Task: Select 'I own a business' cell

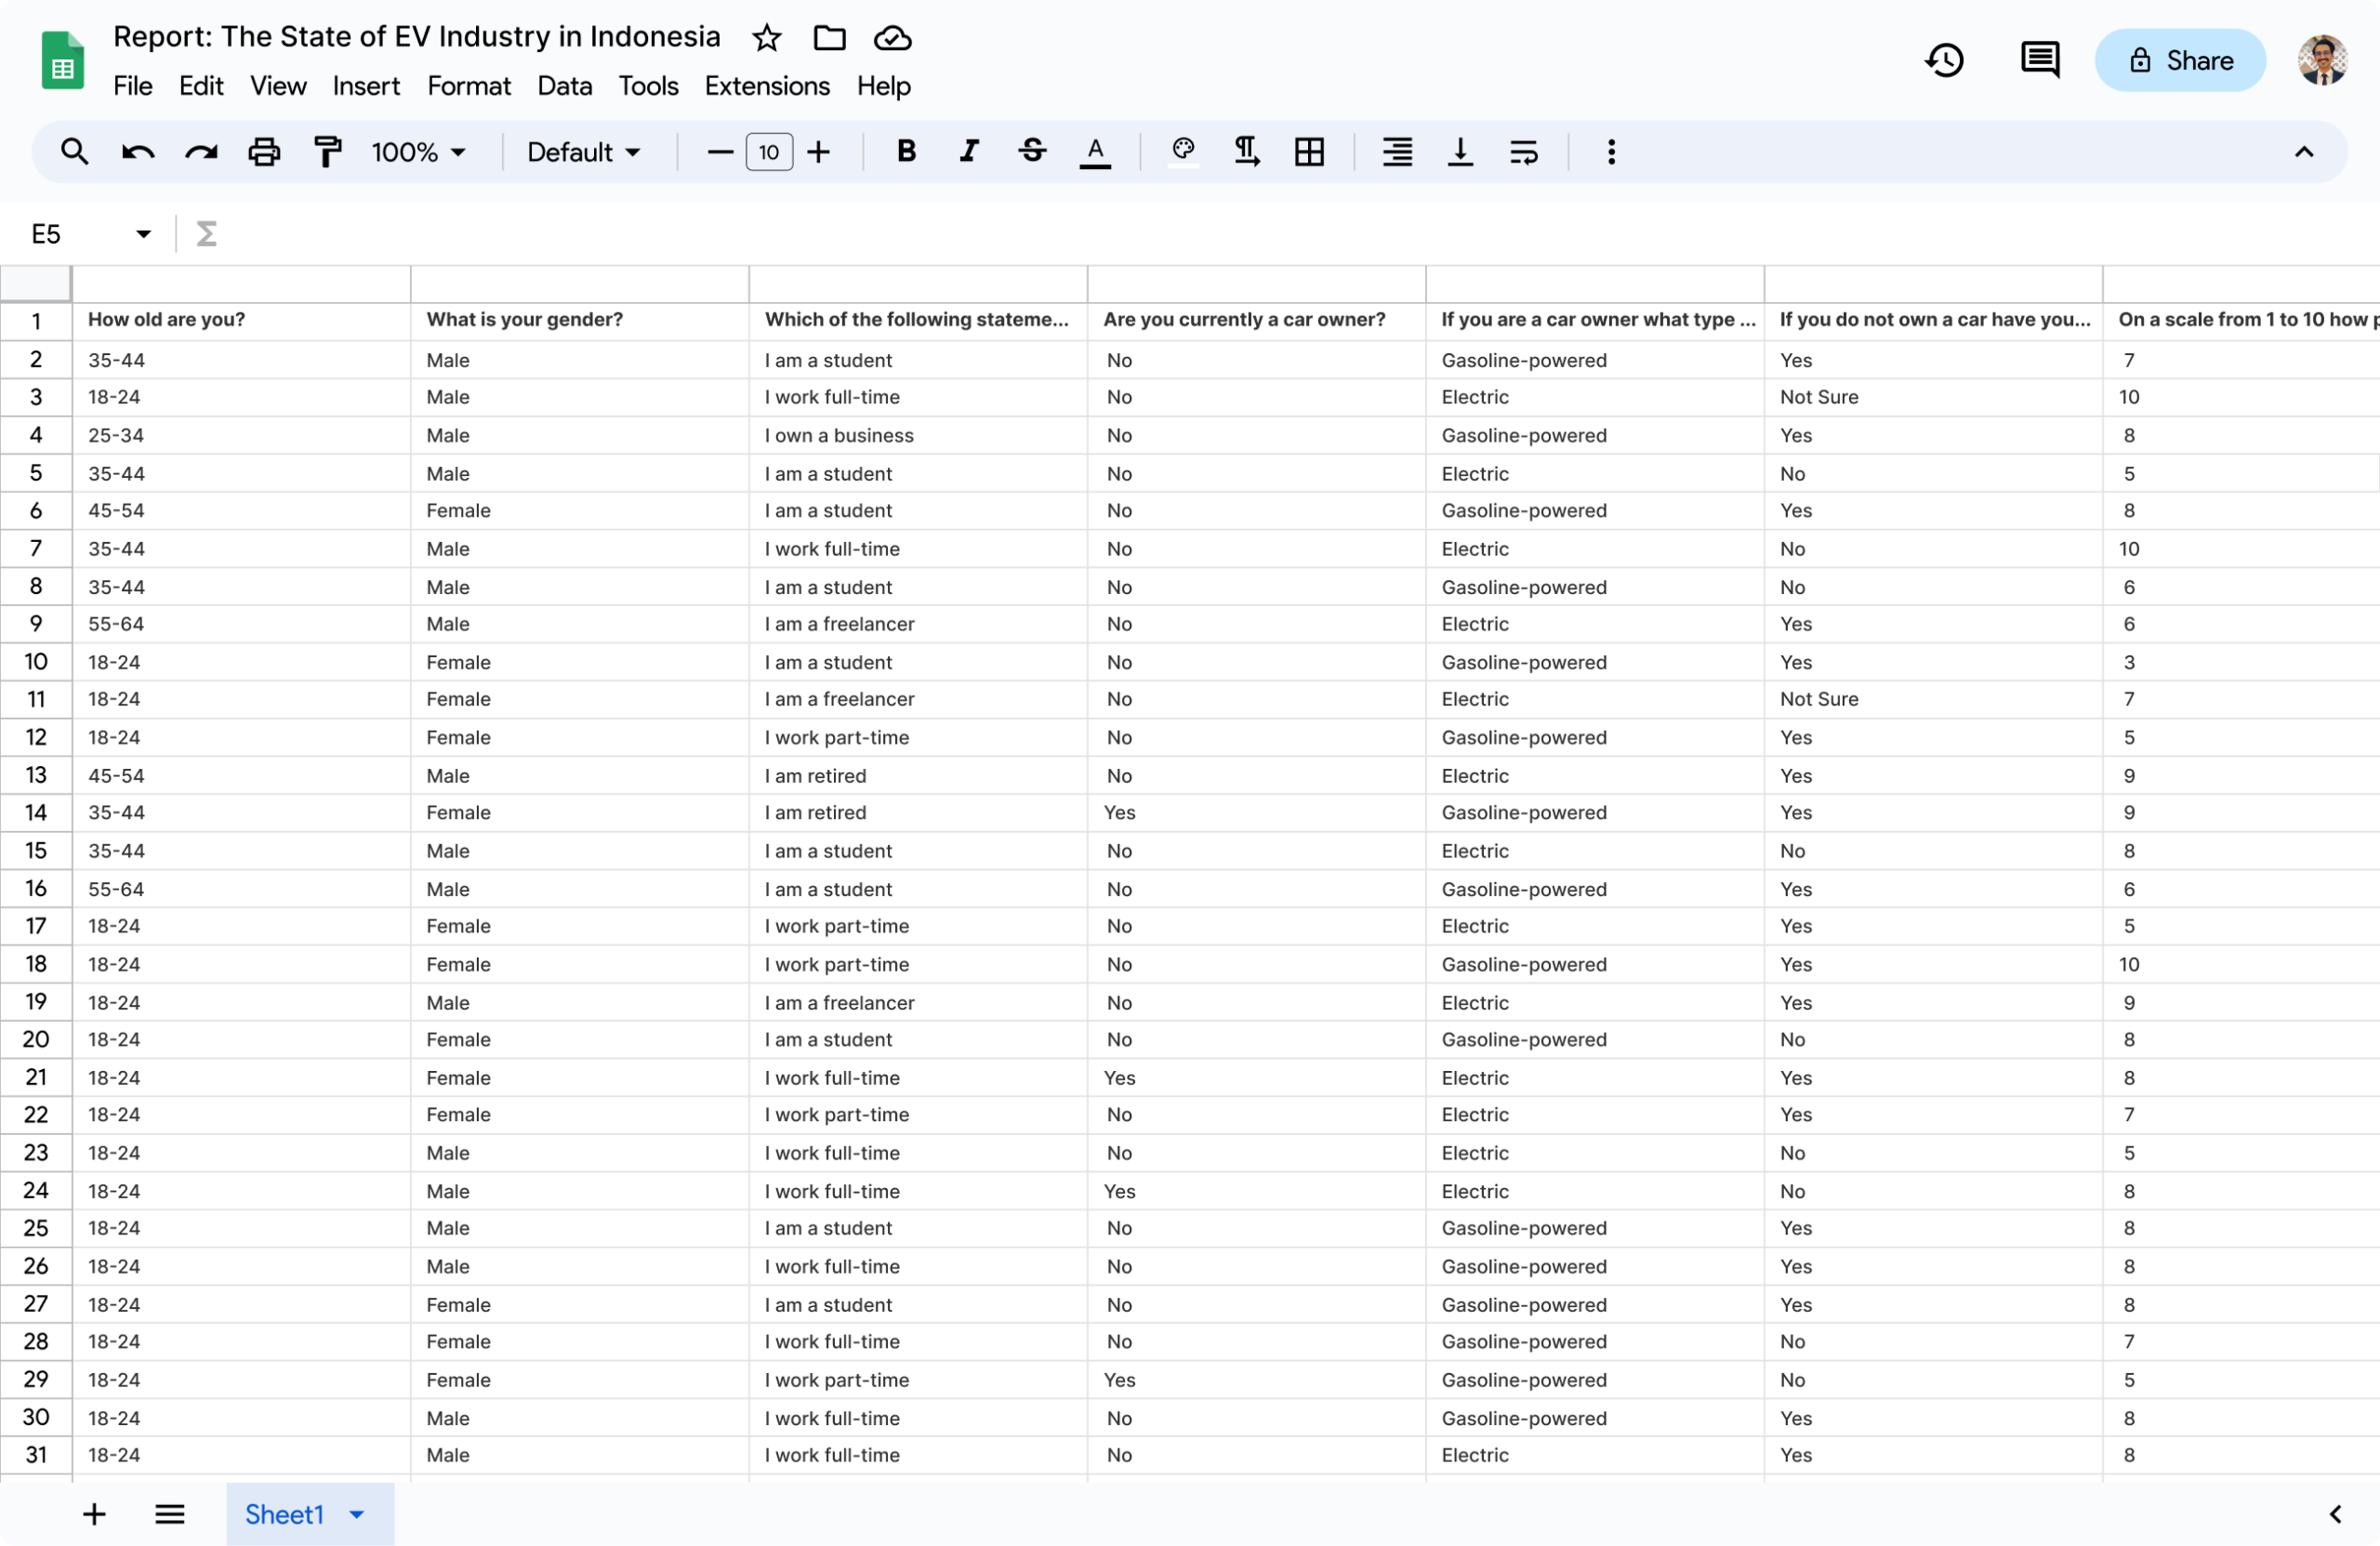Action: (918, 436)
